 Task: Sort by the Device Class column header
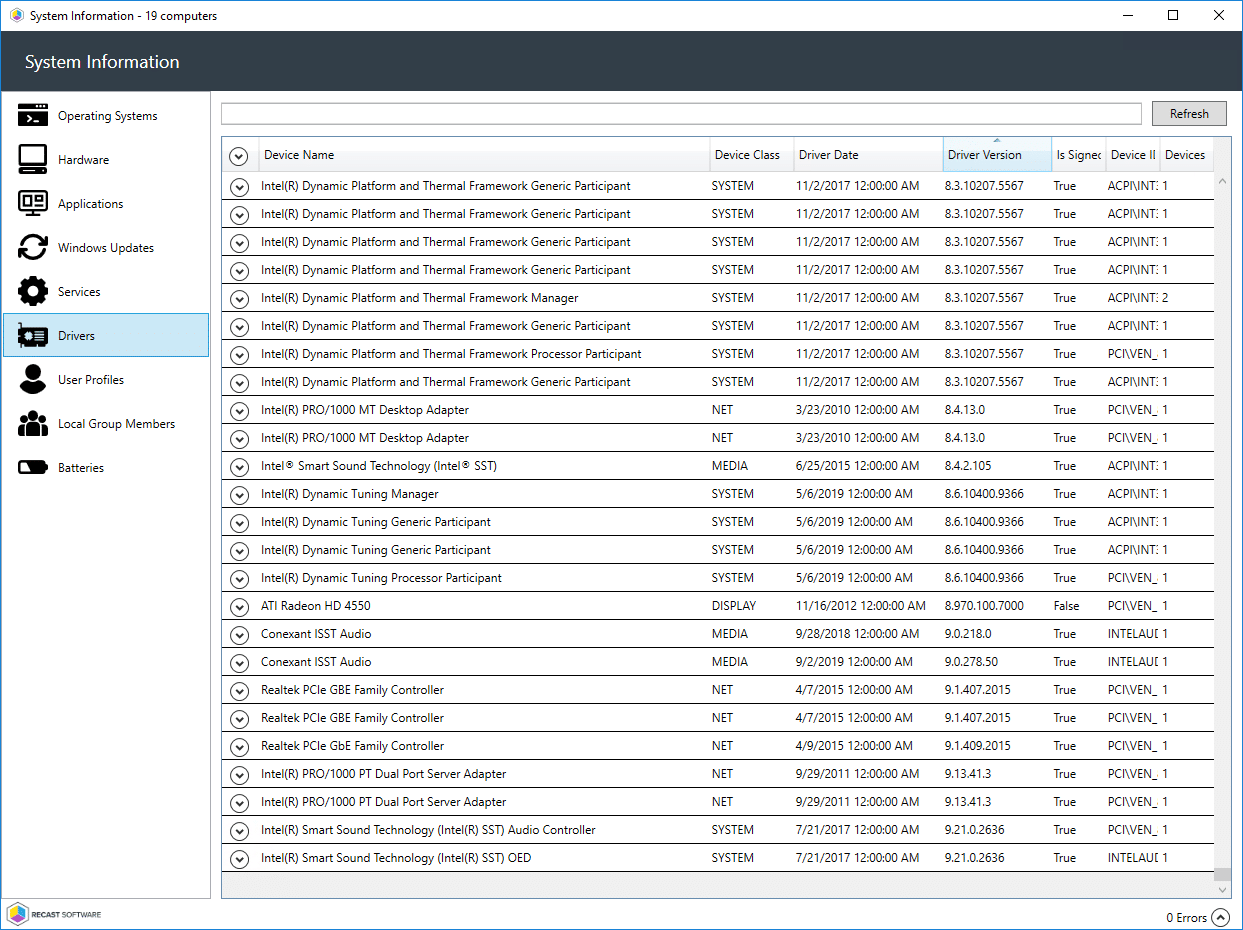(x=752, y=155)
